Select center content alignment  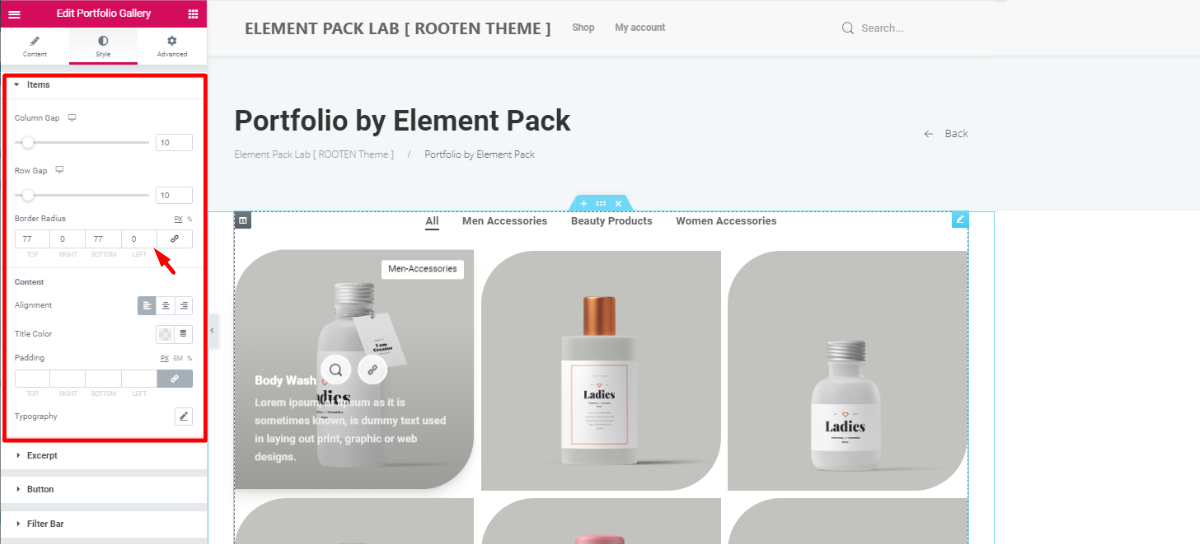pyautogui.click(x=166, y=305)
